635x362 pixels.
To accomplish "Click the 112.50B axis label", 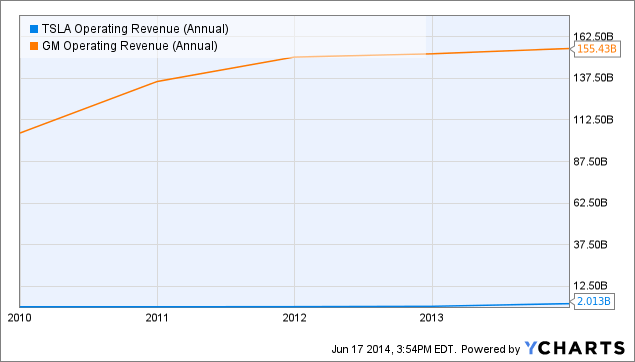I will (593, 119).
